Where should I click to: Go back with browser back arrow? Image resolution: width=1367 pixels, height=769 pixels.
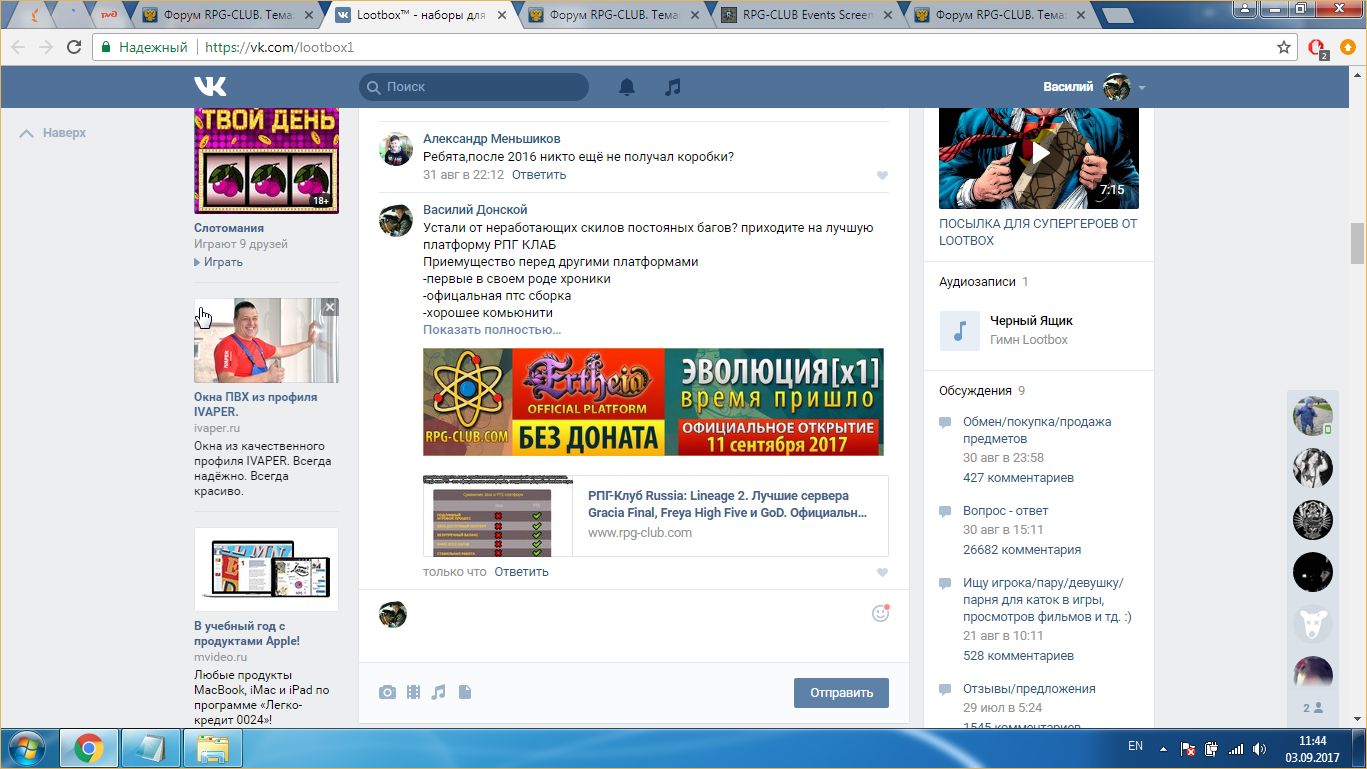(17, 47)
